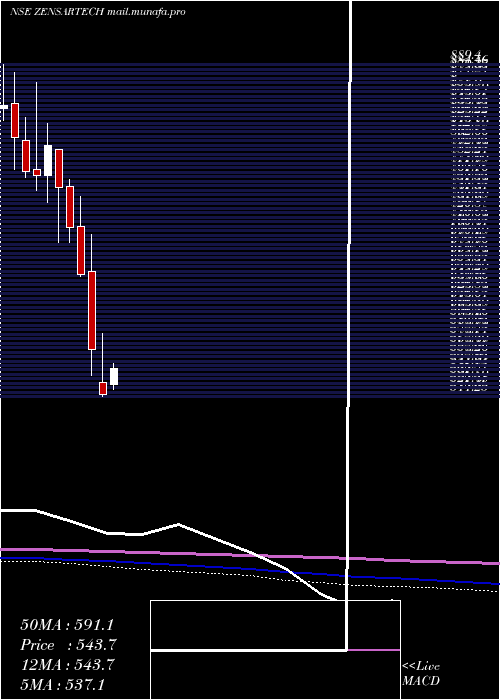Click the tallest red candlestick body

click(92, 310)
